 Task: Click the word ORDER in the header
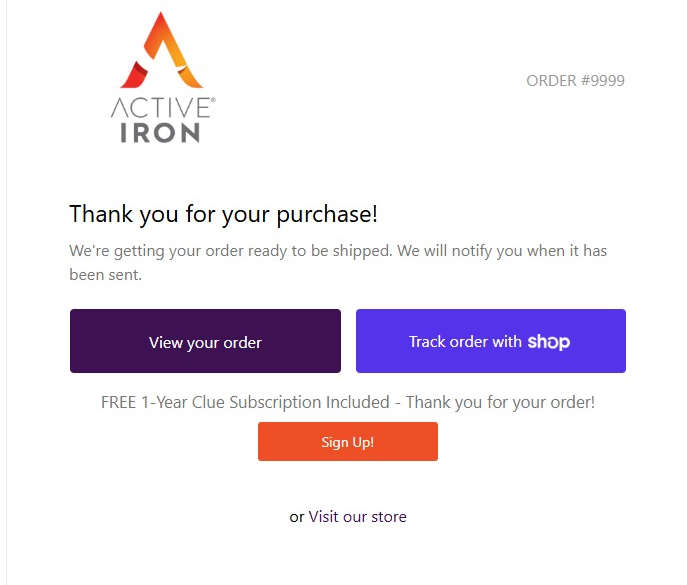coord(551,81)
